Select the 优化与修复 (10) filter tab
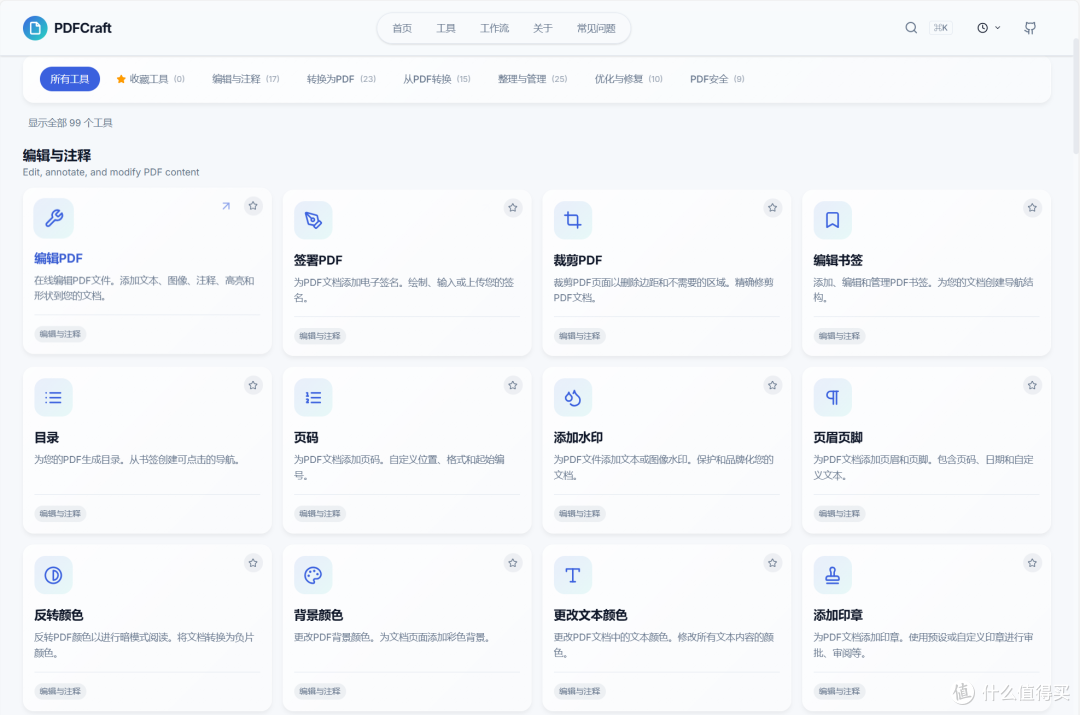This screenshot has width=1080, height=715. [629, 79]
